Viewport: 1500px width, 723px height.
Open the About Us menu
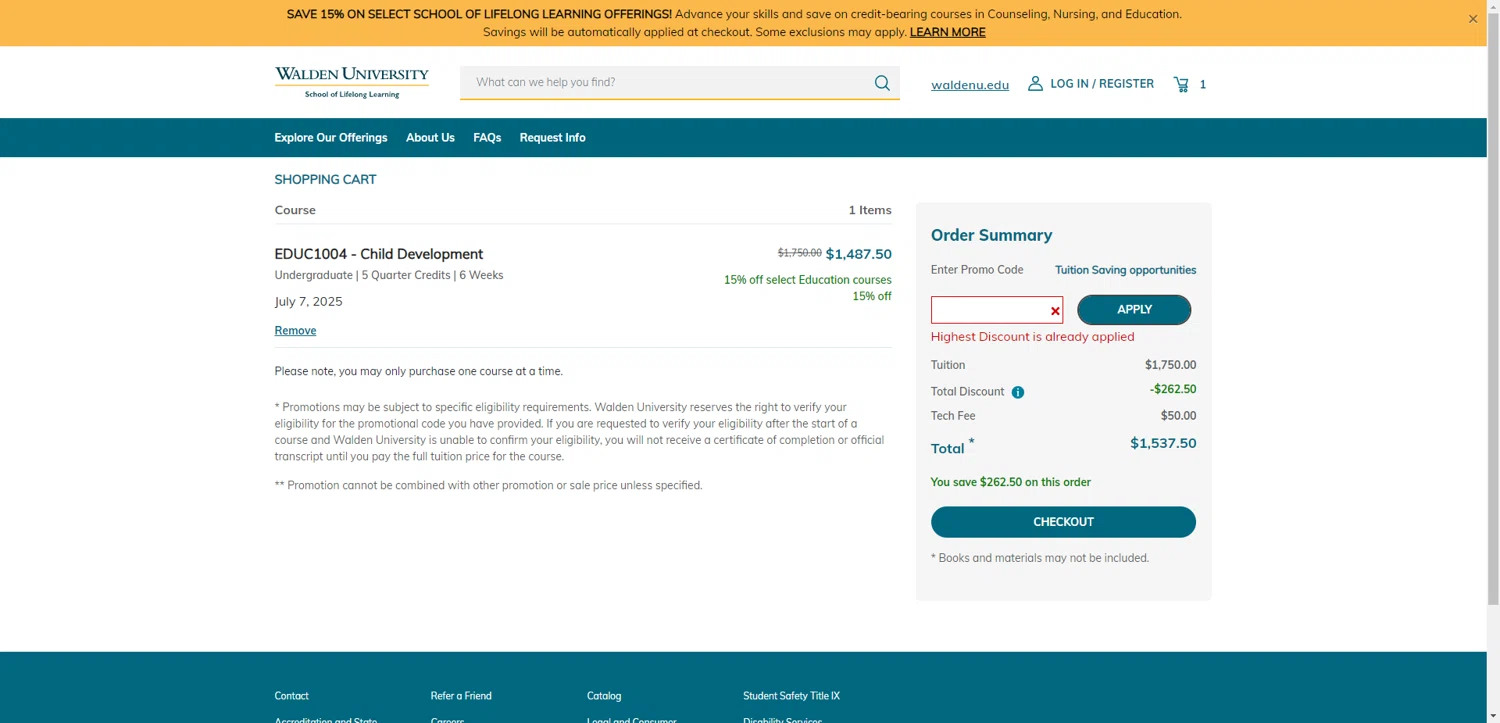430,138
